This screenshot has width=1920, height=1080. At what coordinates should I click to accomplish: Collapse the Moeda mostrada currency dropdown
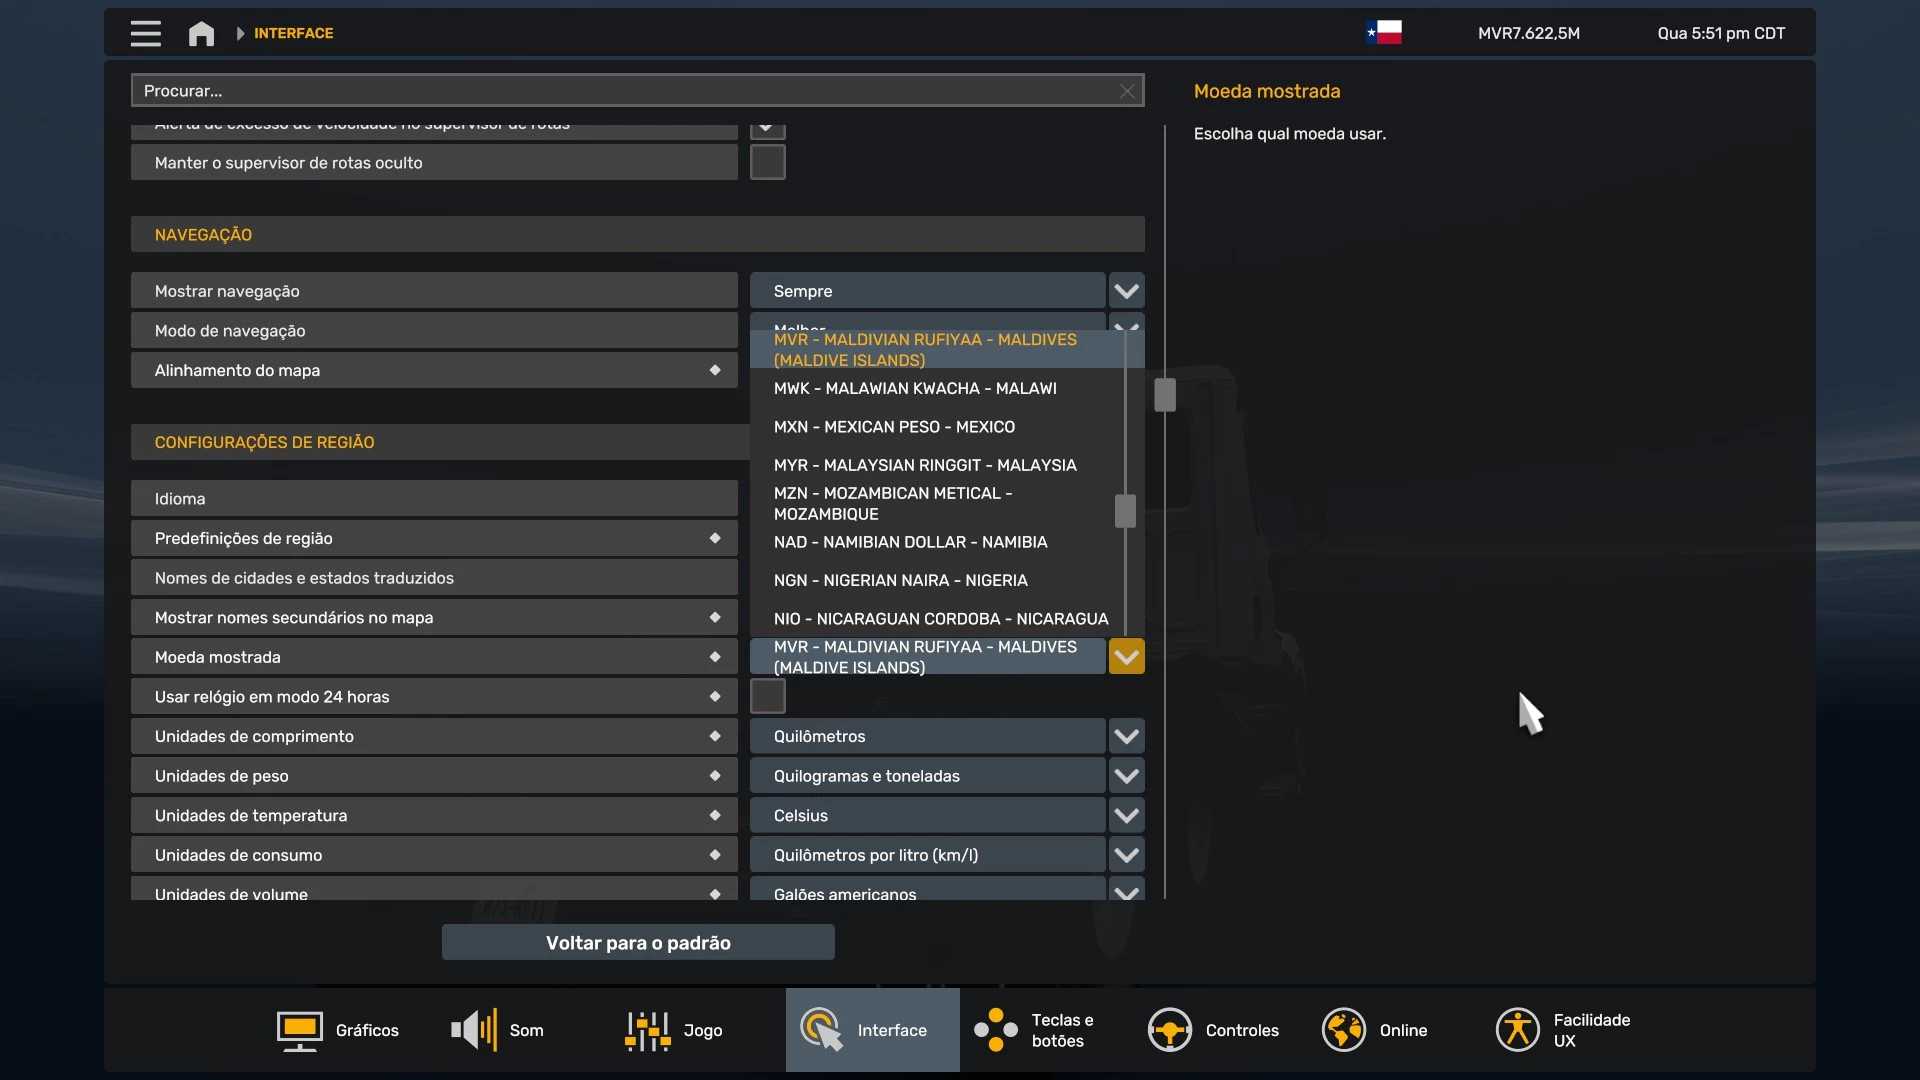[x=1126, y=657]
